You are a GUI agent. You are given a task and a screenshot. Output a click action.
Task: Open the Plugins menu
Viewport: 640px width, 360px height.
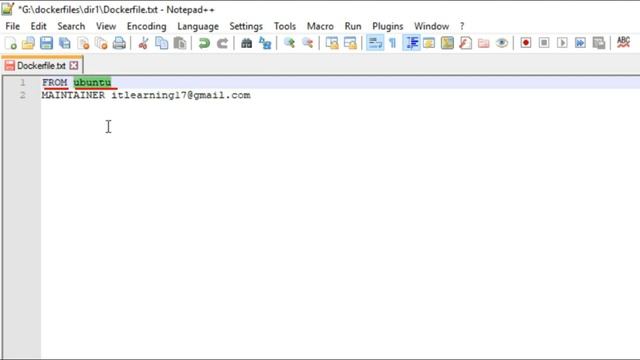pyautogui.click(x=388, y=26)
